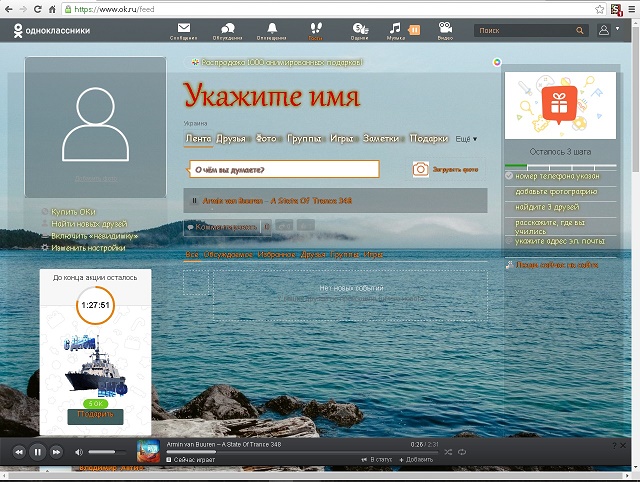Click profile photo placeholder avatar
This screenshot has height=482, width=640.
tap(96, 127)
